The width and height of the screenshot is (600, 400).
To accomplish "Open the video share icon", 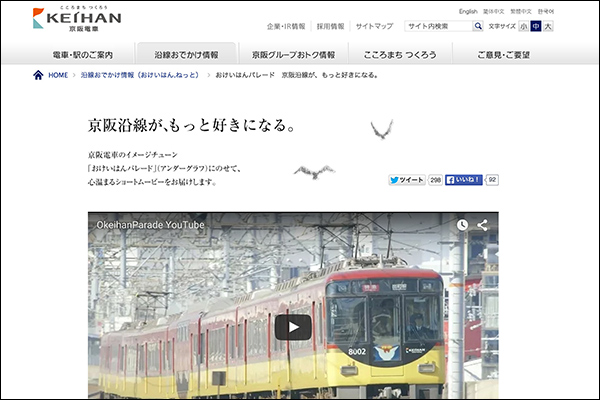I will click(x=482, y=225).
